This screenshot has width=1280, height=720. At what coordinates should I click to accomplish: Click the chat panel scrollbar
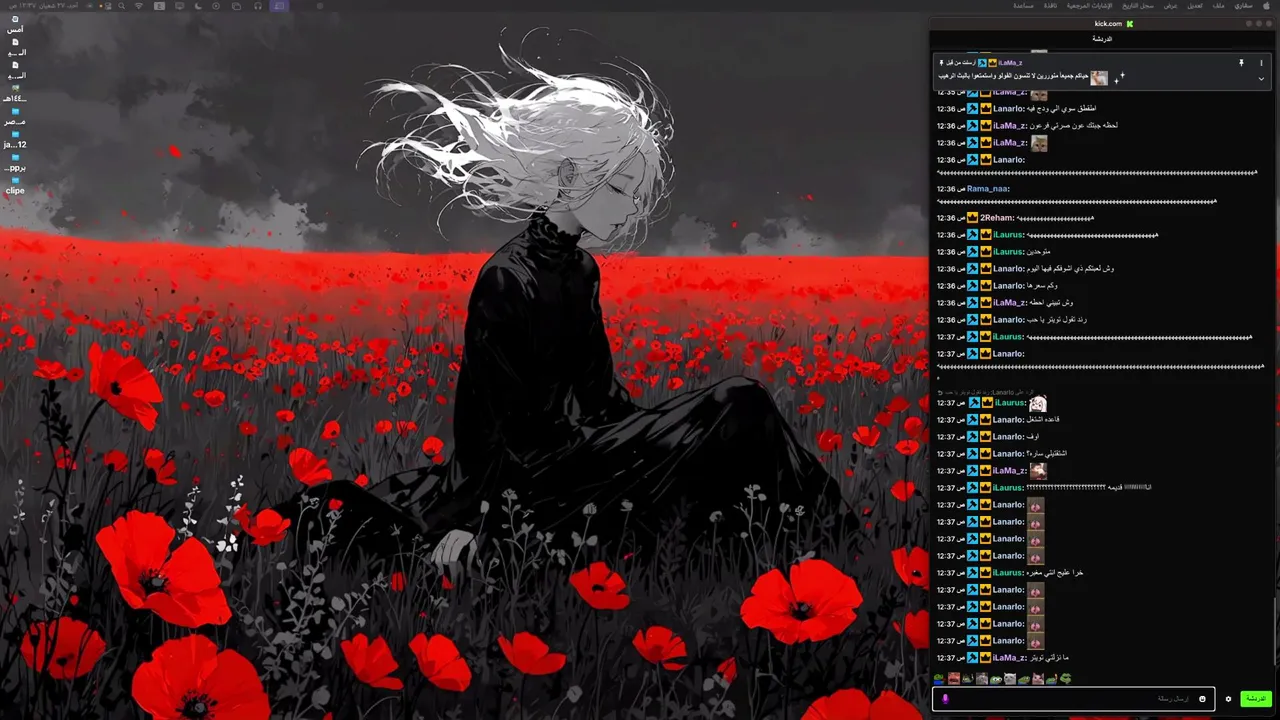click(1276, 630)
